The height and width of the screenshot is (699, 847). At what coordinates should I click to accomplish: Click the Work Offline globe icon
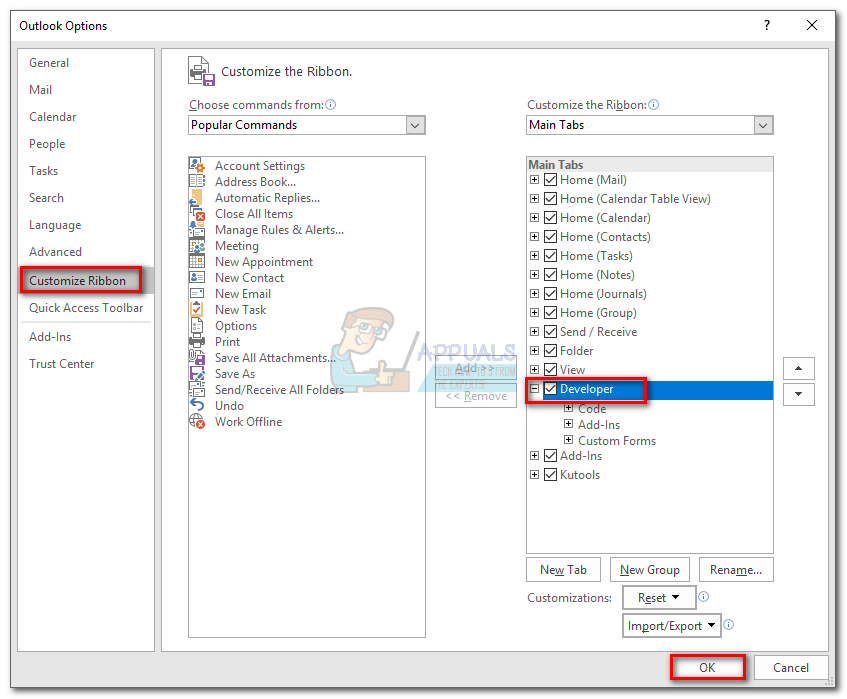[x=197, y=421]
